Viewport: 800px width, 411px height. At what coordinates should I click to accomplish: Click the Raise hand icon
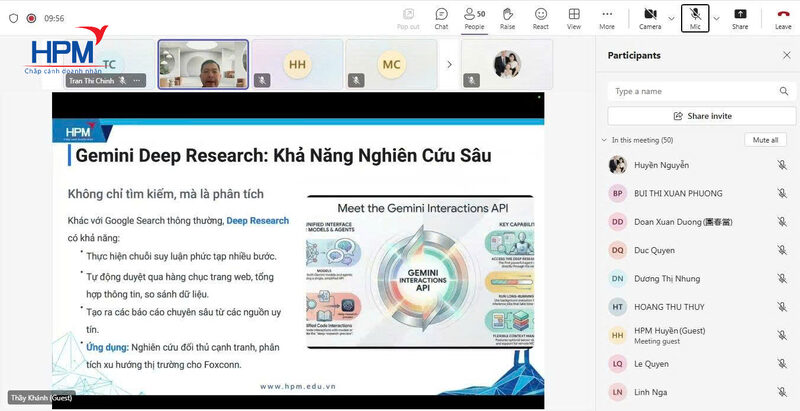(x=507, y=17)
